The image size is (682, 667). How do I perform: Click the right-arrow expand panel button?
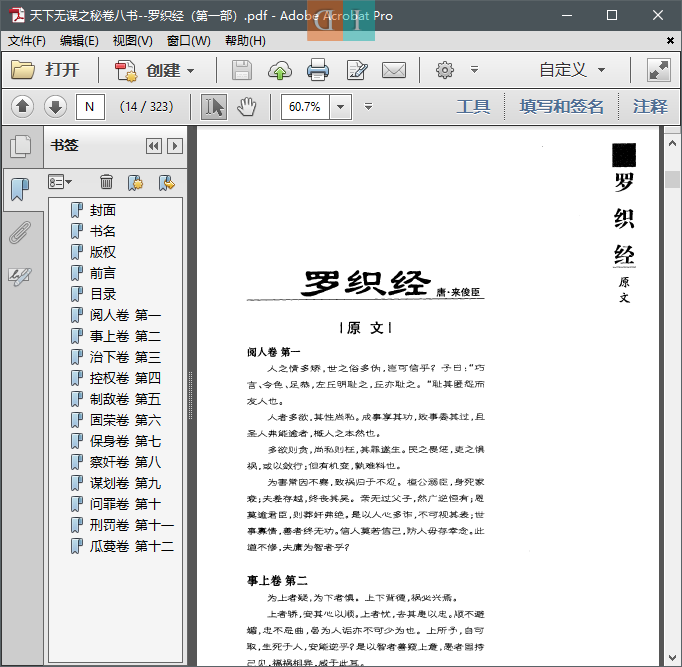point(175,146)
